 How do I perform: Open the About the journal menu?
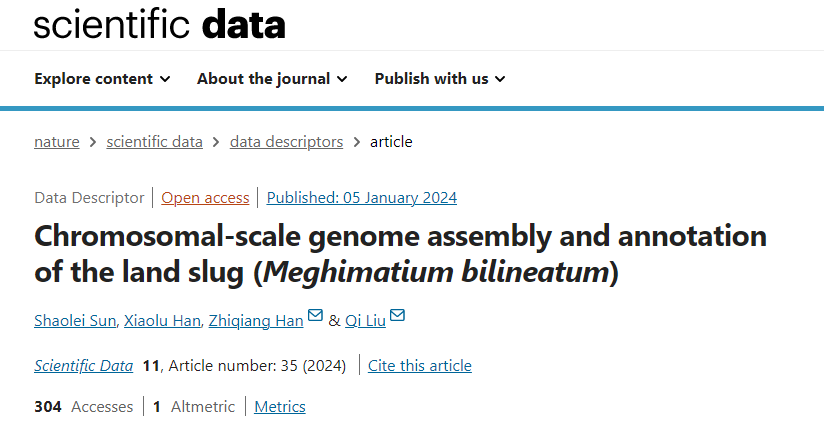[x=272, y=79]
